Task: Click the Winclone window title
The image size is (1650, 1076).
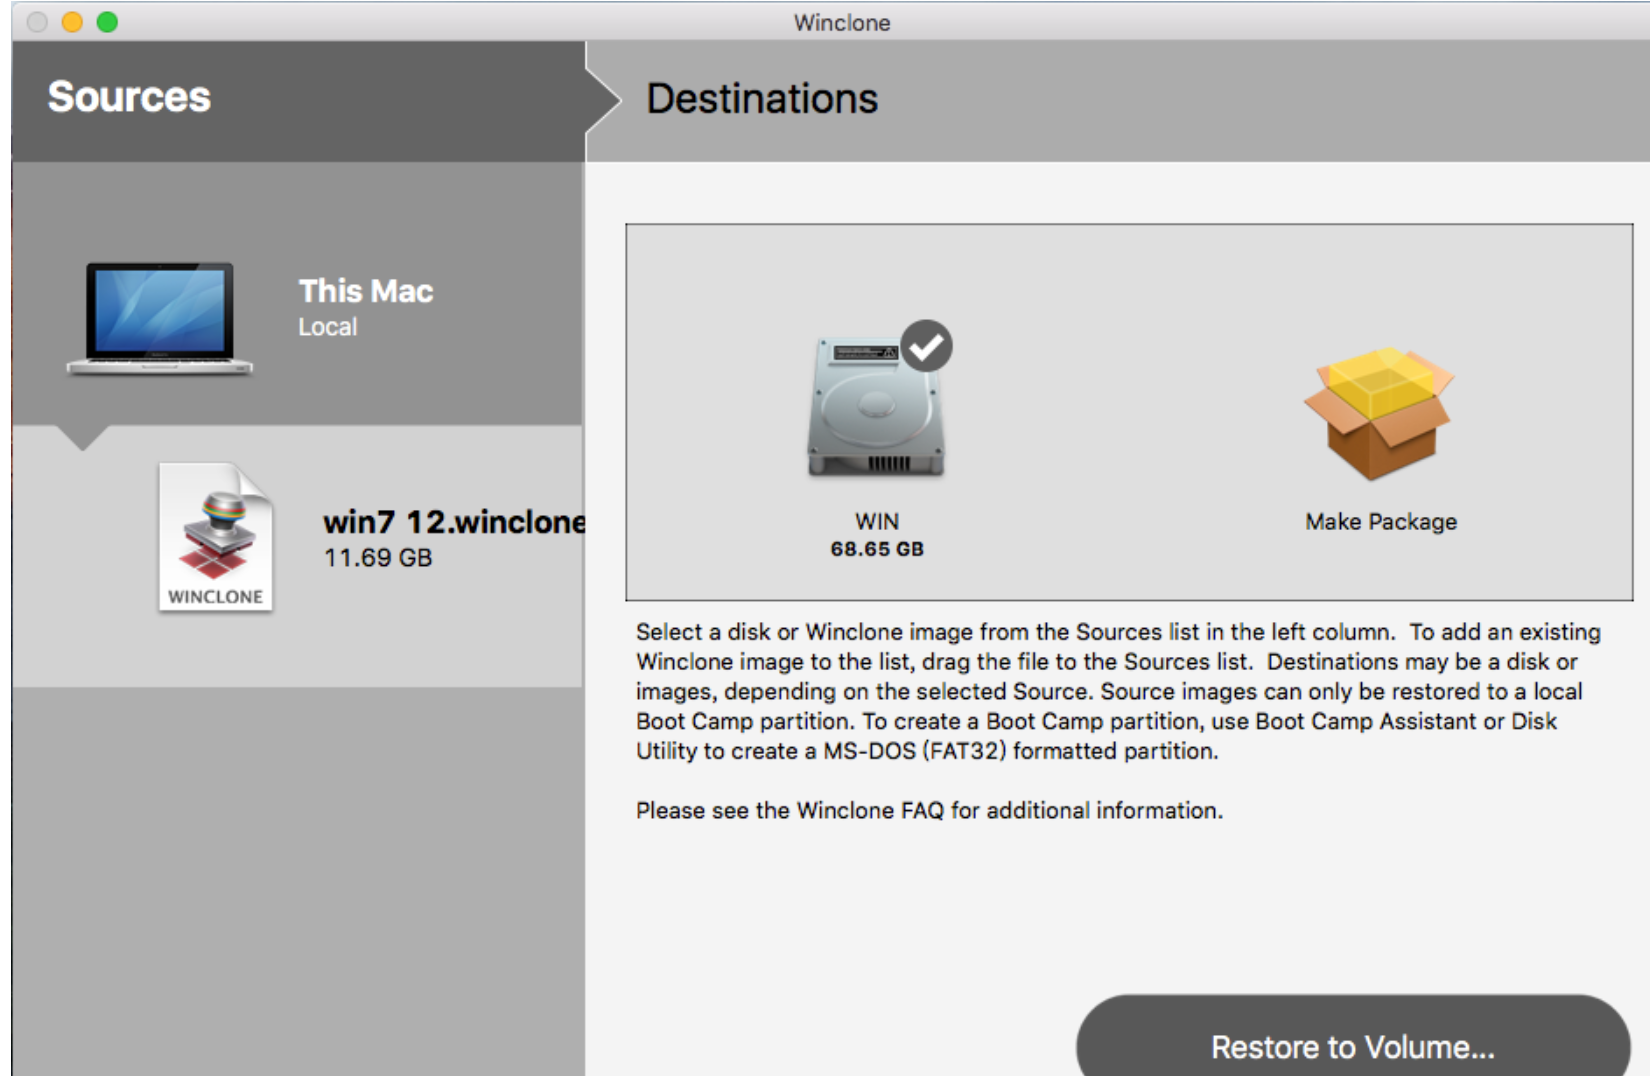Action: 842,22
